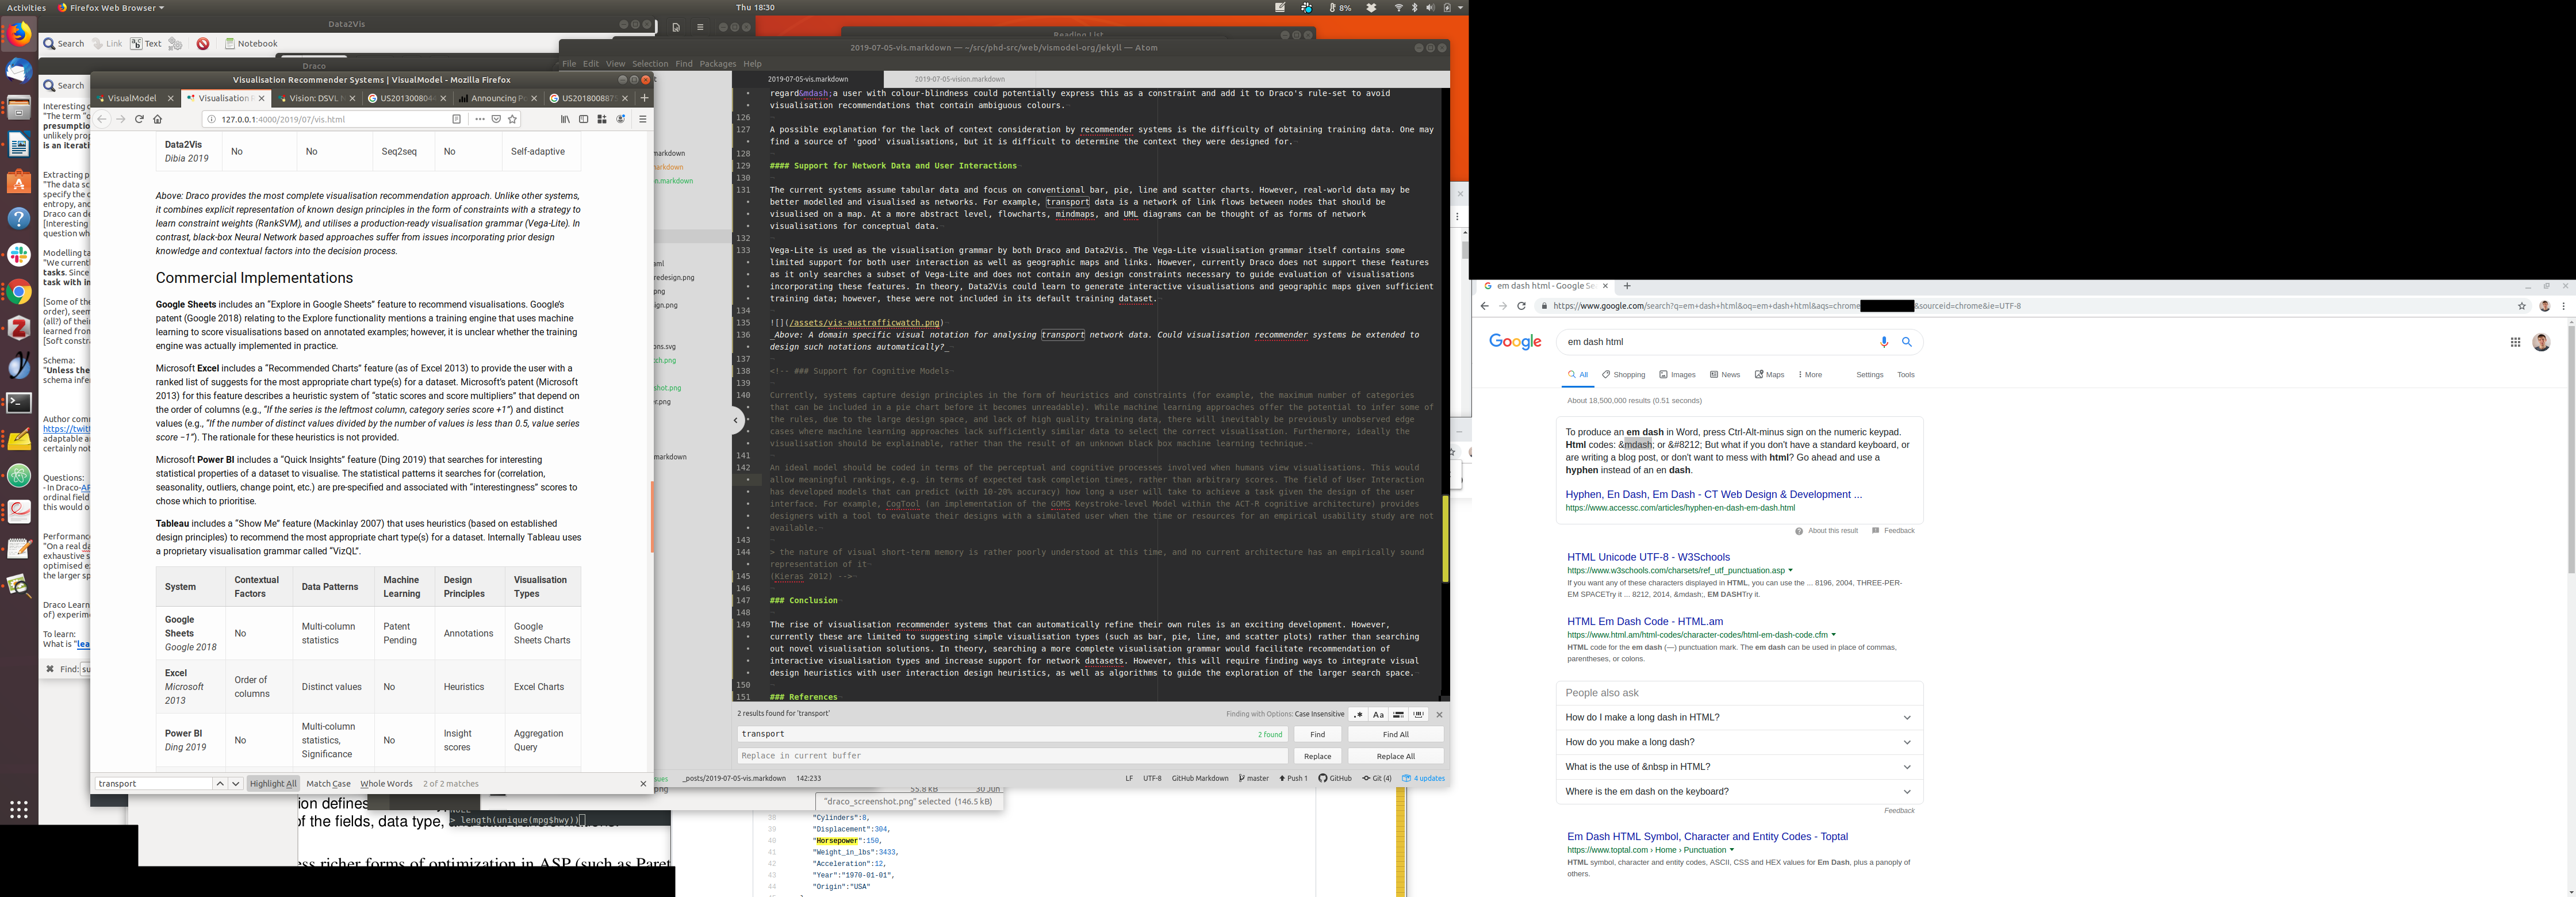Enable Whole Words in Firefox find bar
2576x897 pixels.
(x=386, y=784)
